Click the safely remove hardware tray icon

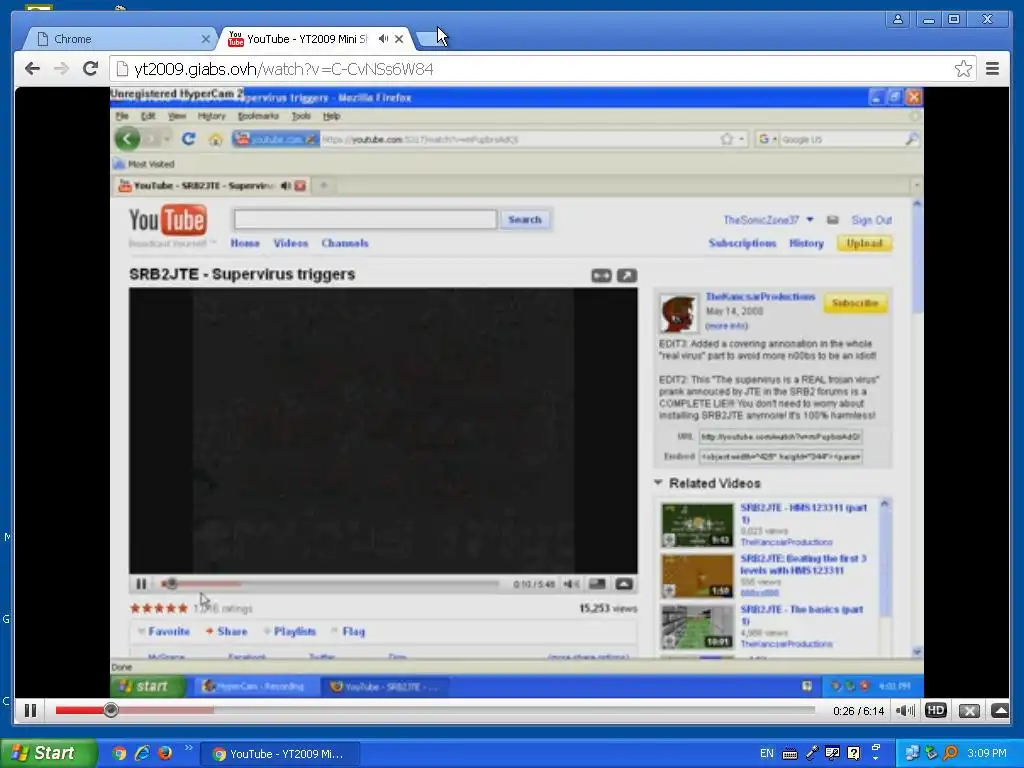click(931, 753)
